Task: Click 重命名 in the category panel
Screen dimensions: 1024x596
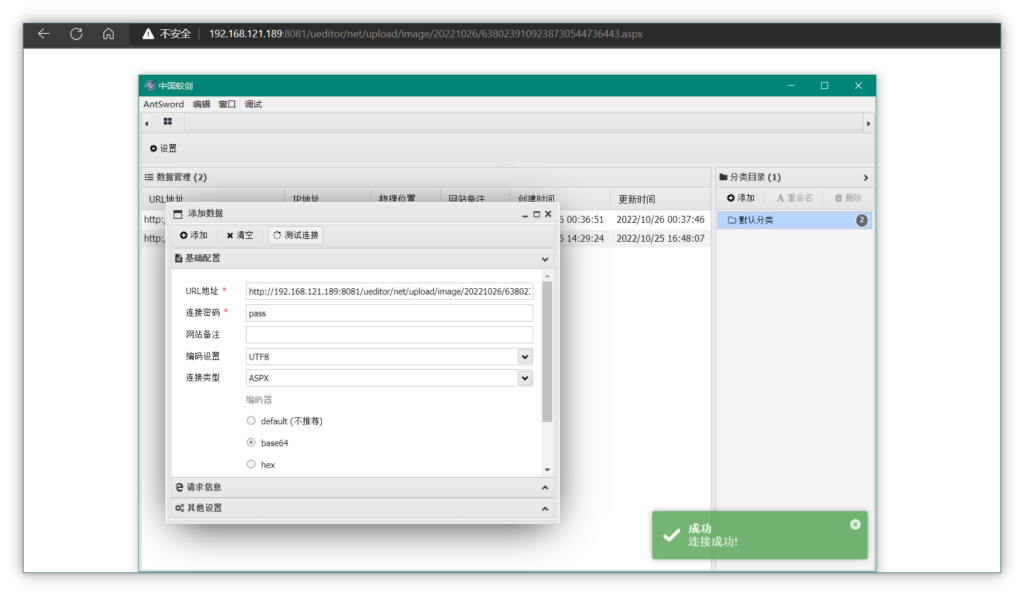Action: click(795, 198)
